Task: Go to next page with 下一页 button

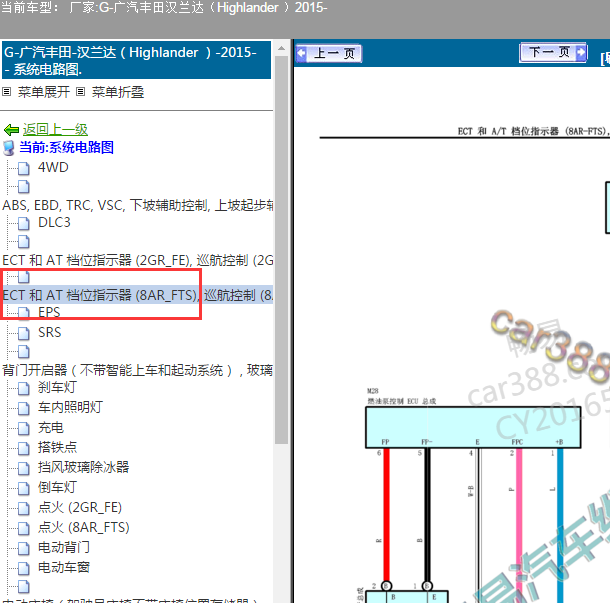Action: tap(553, 52)
